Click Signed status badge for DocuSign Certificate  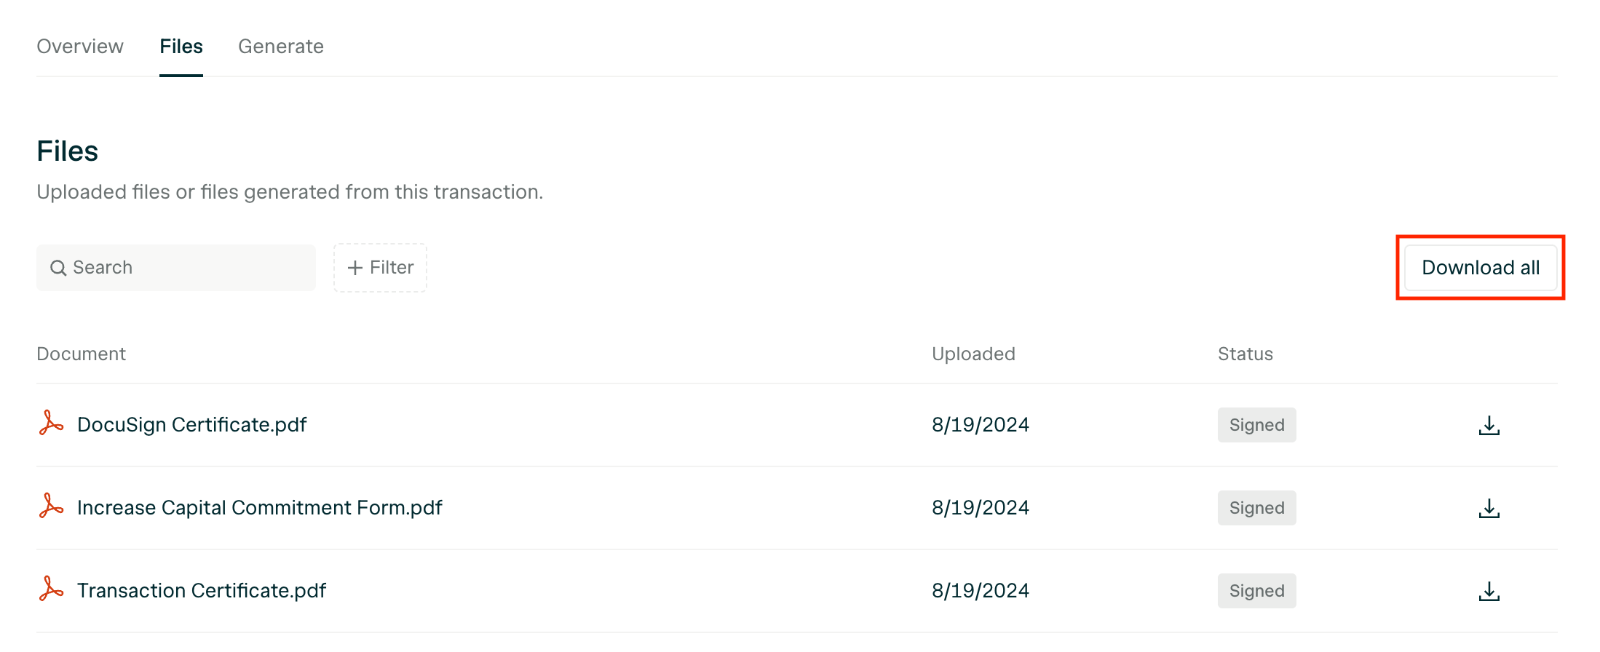click(x=1257, y=425)
